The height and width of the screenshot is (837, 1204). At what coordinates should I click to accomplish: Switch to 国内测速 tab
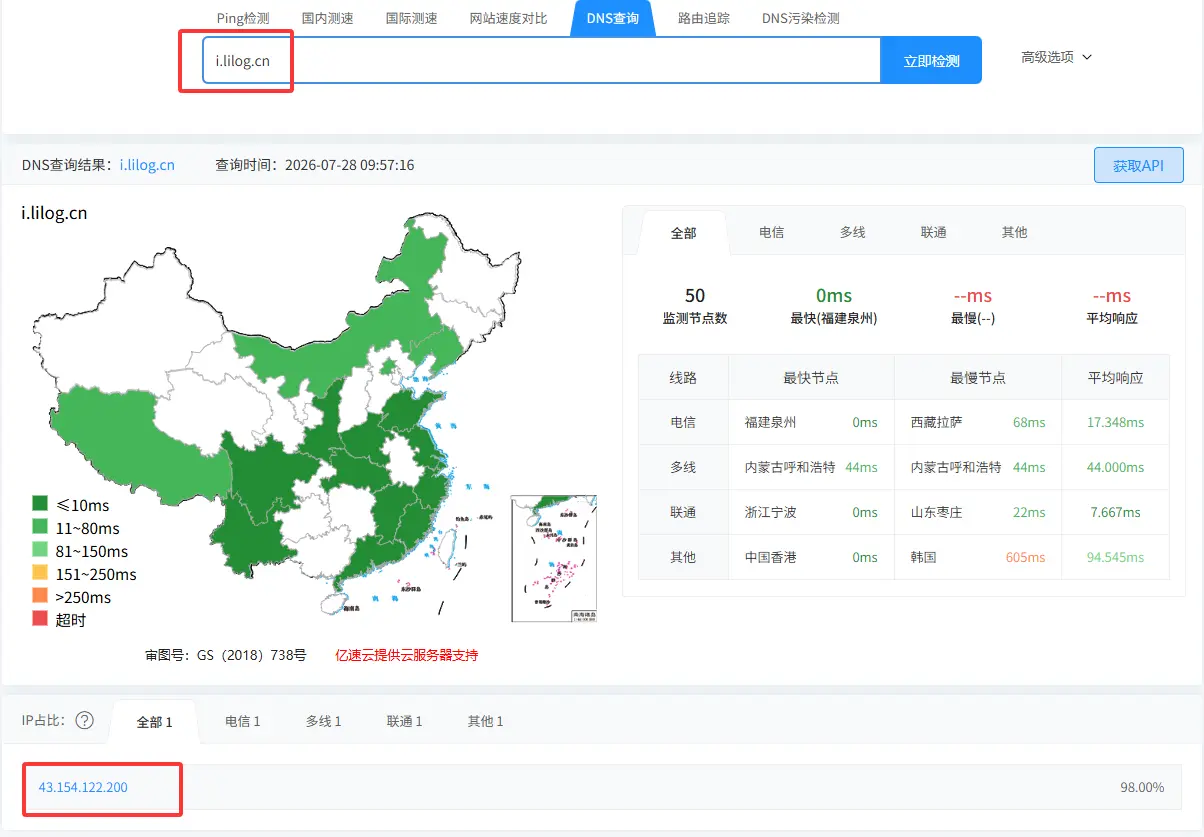click(327, 18)
